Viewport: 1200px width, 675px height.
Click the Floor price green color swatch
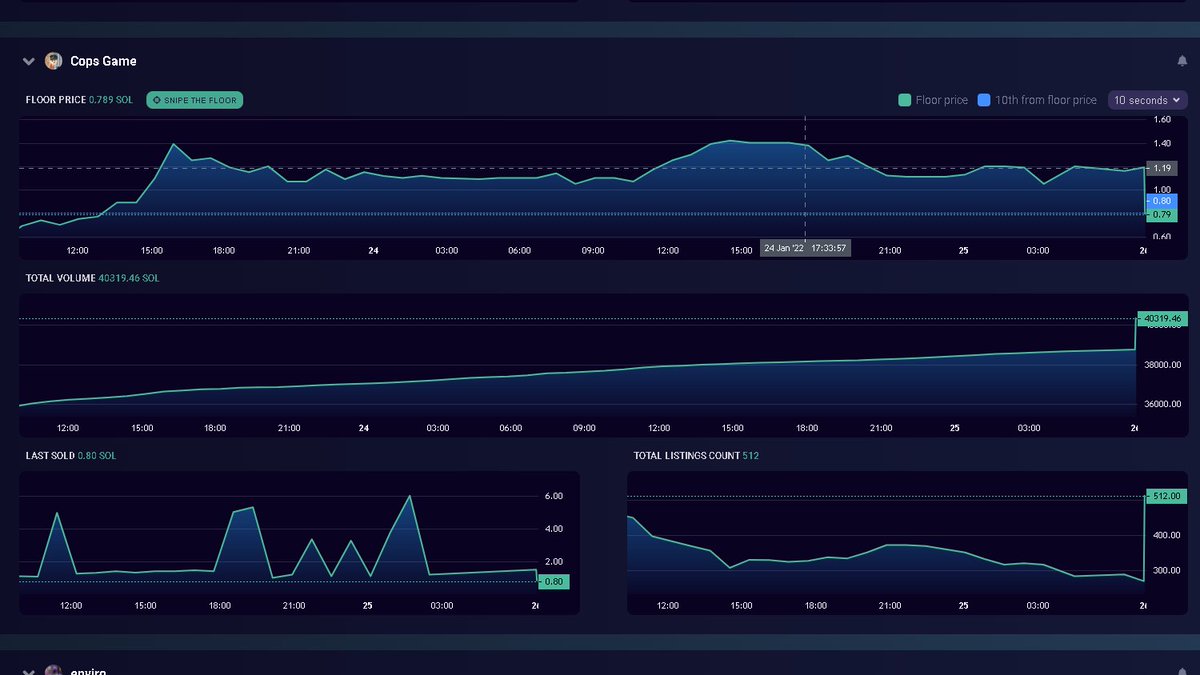coord(904,100)
